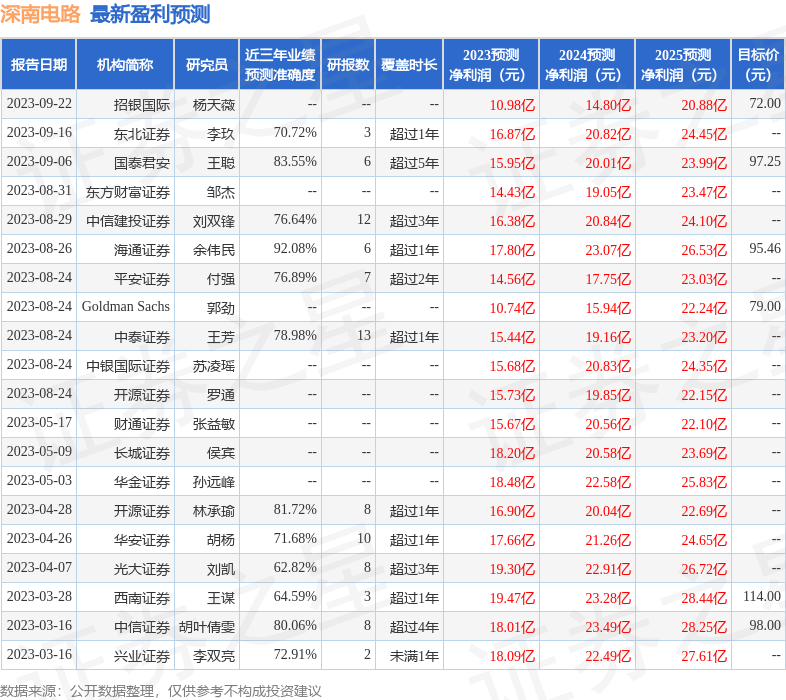This screenshot has height=700, width=786.
Task: Click analyst name 胡叶倩雯
Action: (207, 627)
